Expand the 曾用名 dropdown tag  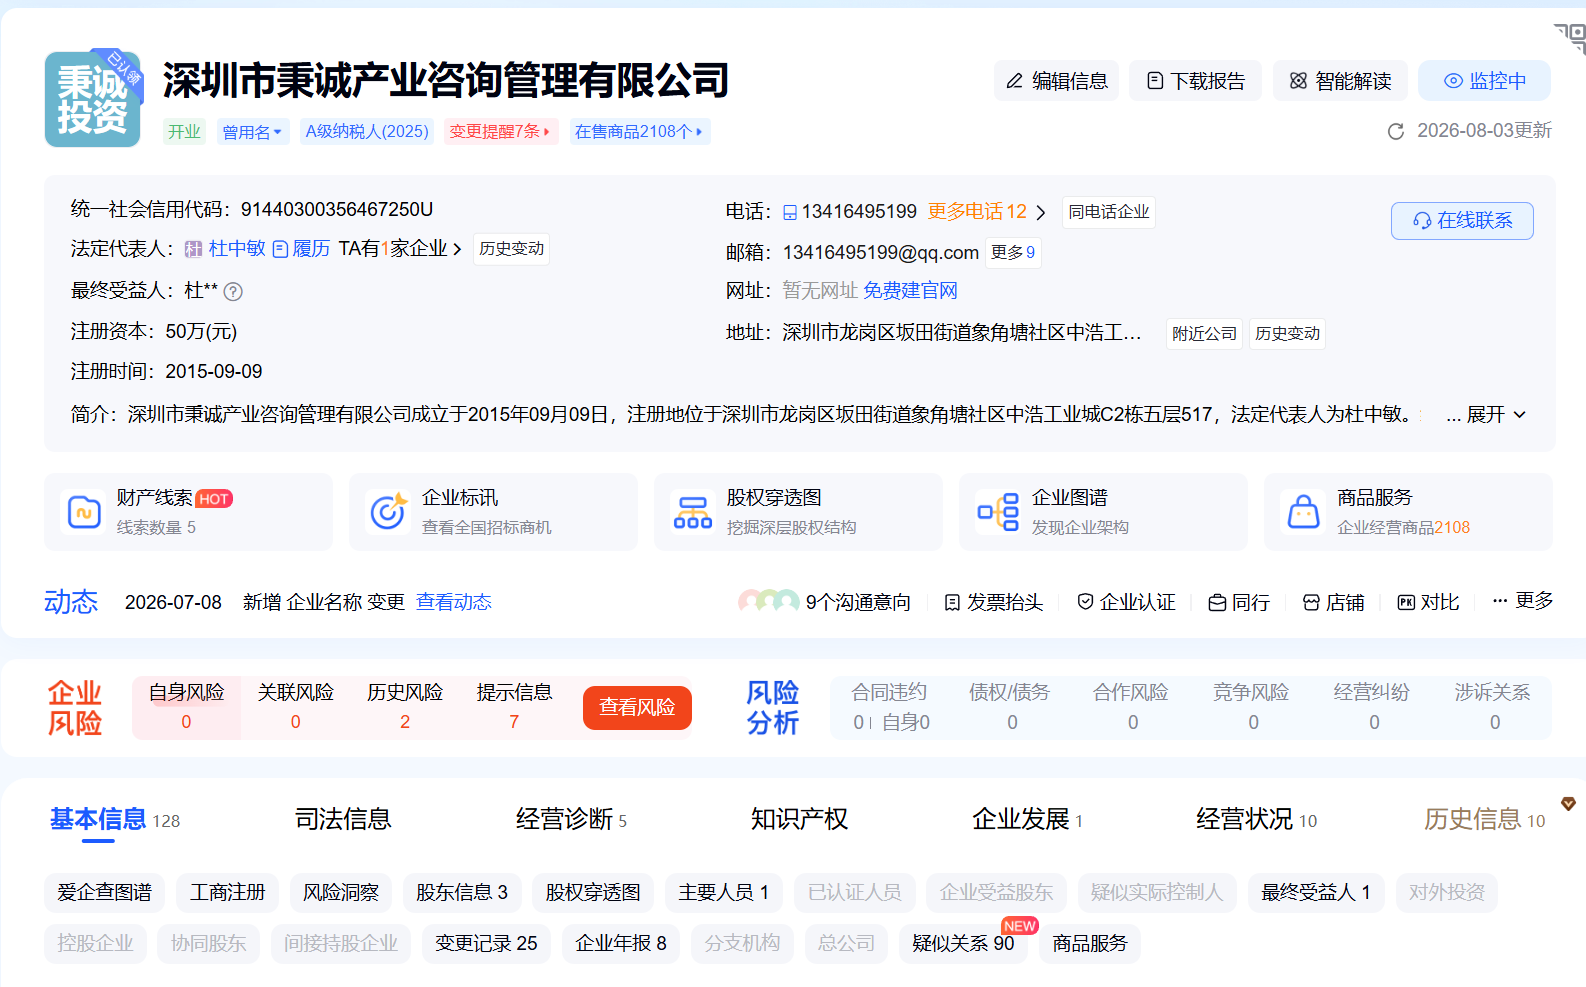pyautogui.click(x=252, y=132)
